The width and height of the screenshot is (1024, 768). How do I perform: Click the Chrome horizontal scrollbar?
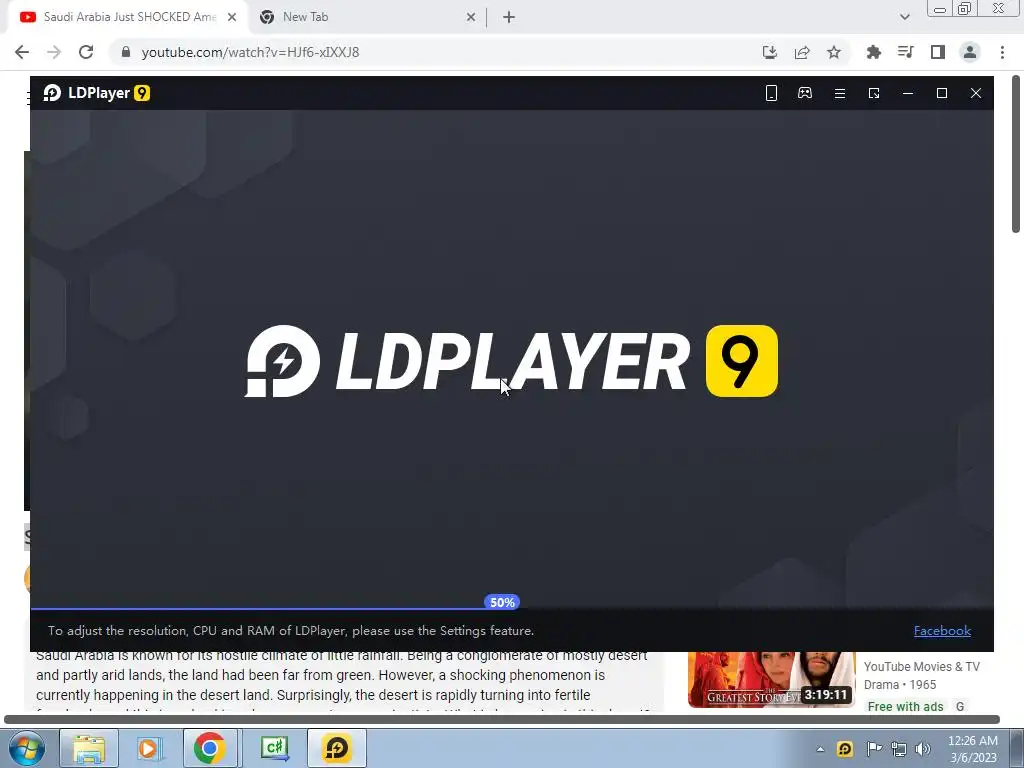tap(502, 719)
